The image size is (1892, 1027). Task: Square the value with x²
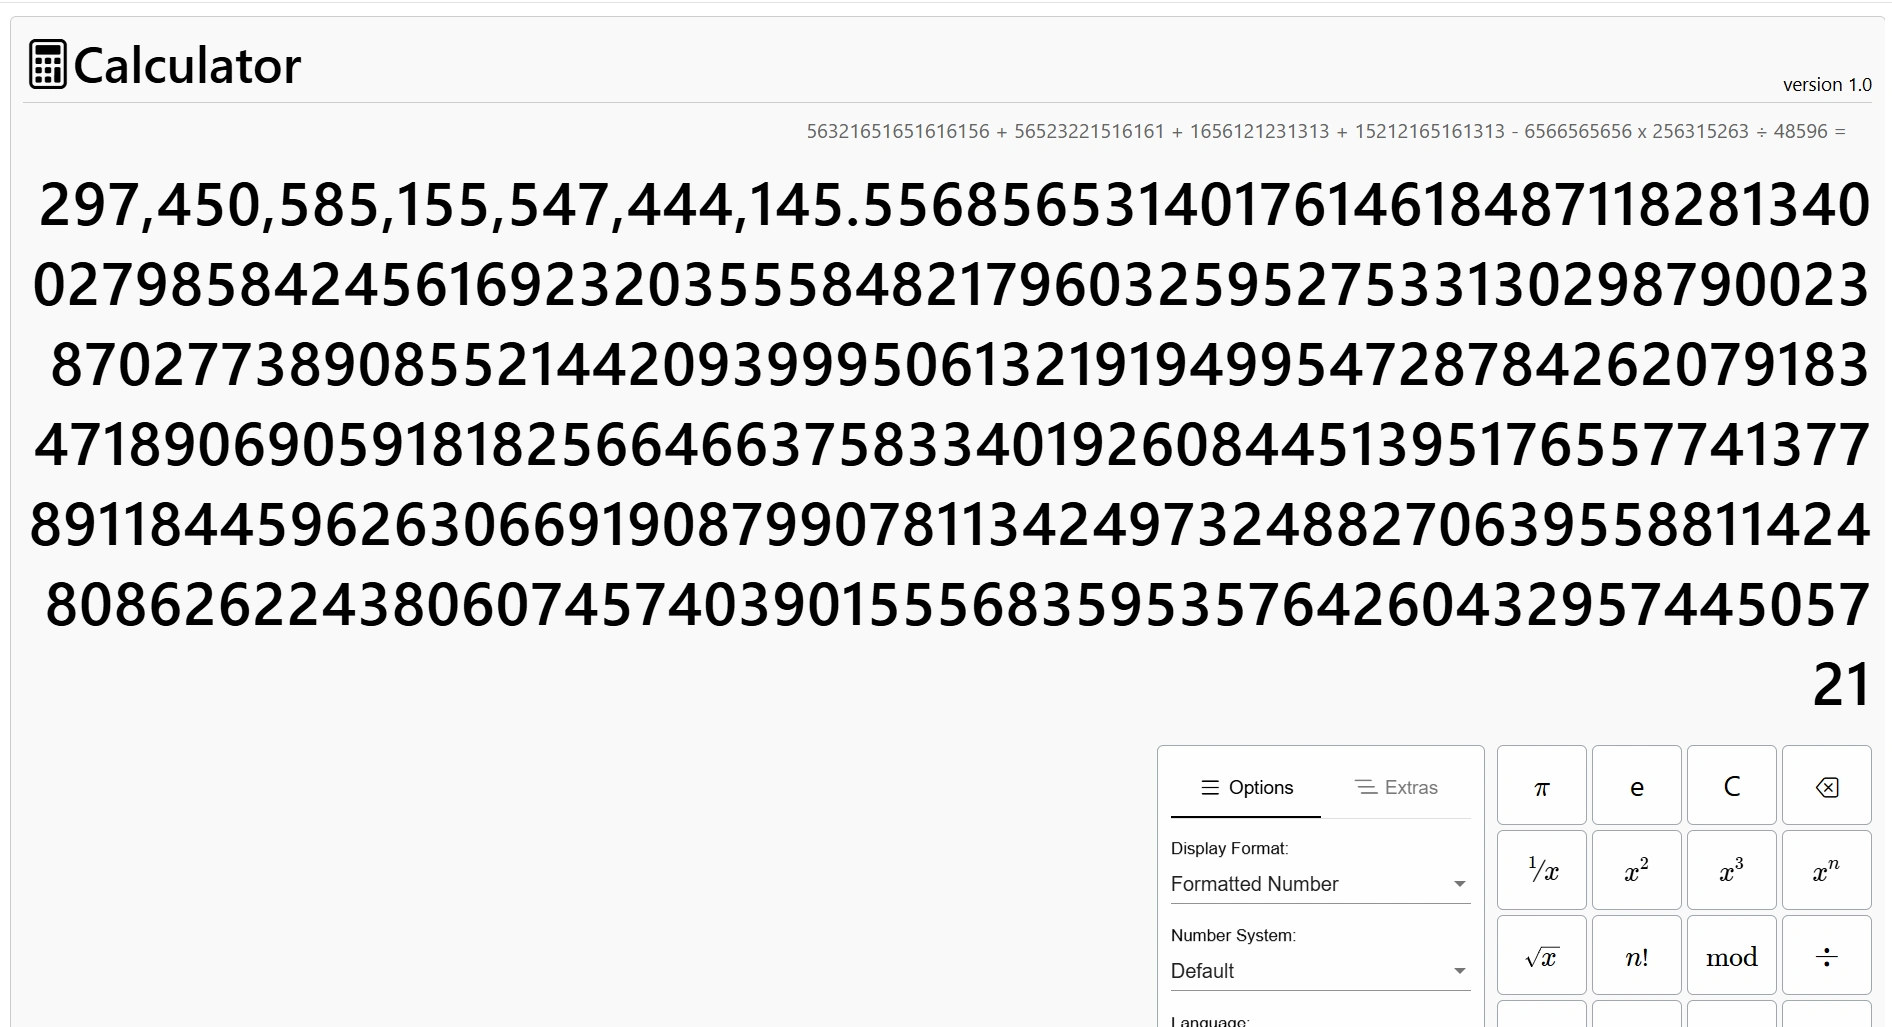tap(1636, 871)
